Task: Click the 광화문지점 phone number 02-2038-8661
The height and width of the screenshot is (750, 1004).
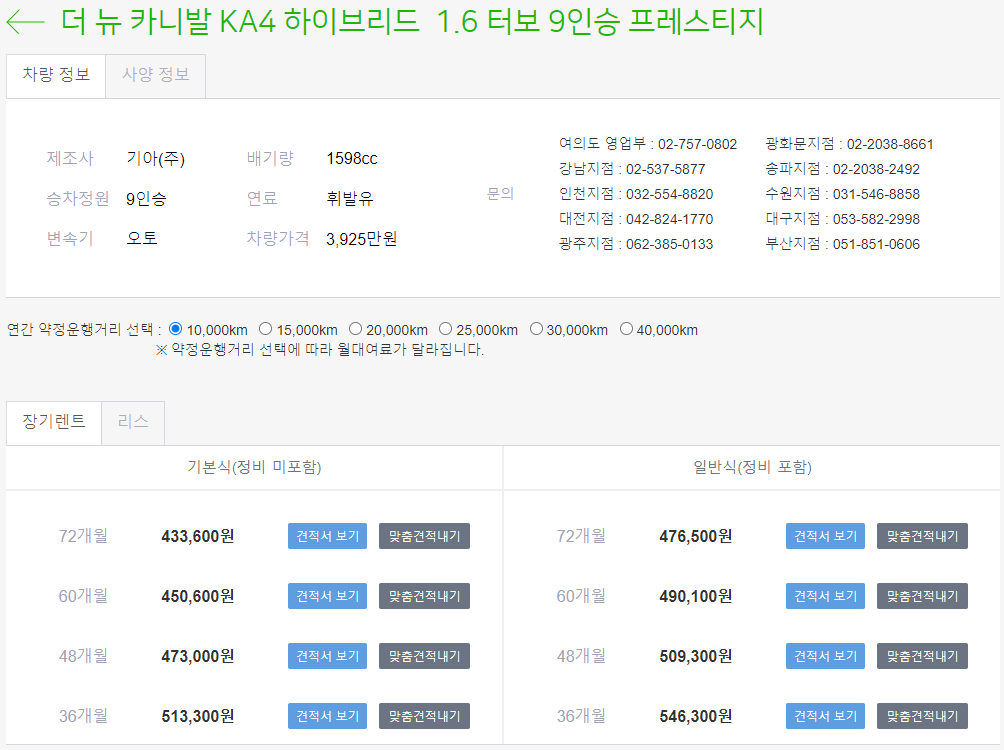Action: (x=890, y=144)
